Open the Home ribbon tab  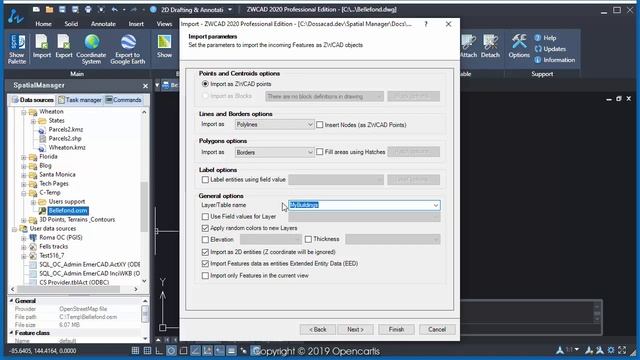tap(43, 24)
